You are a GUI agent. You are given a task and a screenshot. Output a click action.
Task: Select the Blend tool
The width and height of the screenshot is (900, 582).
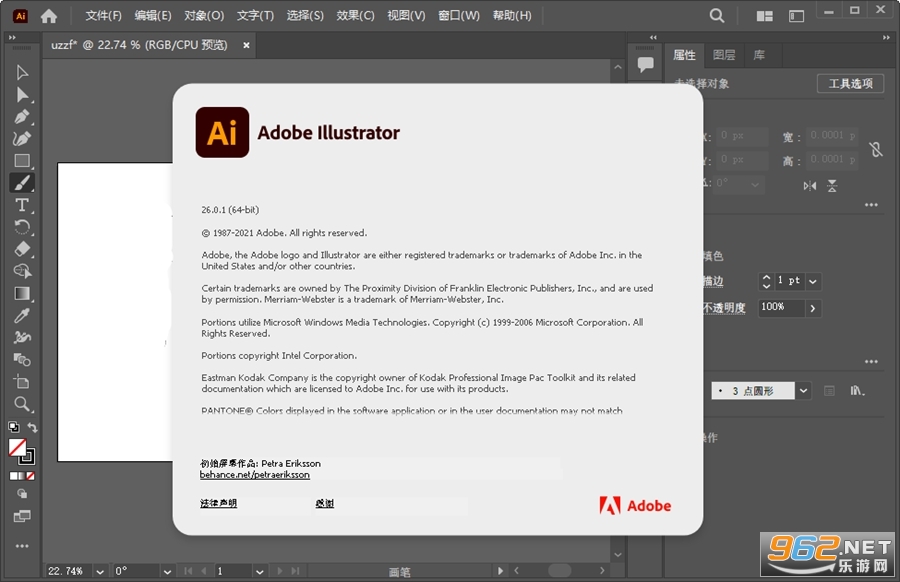pyautogui.click(x=22, y=360)
